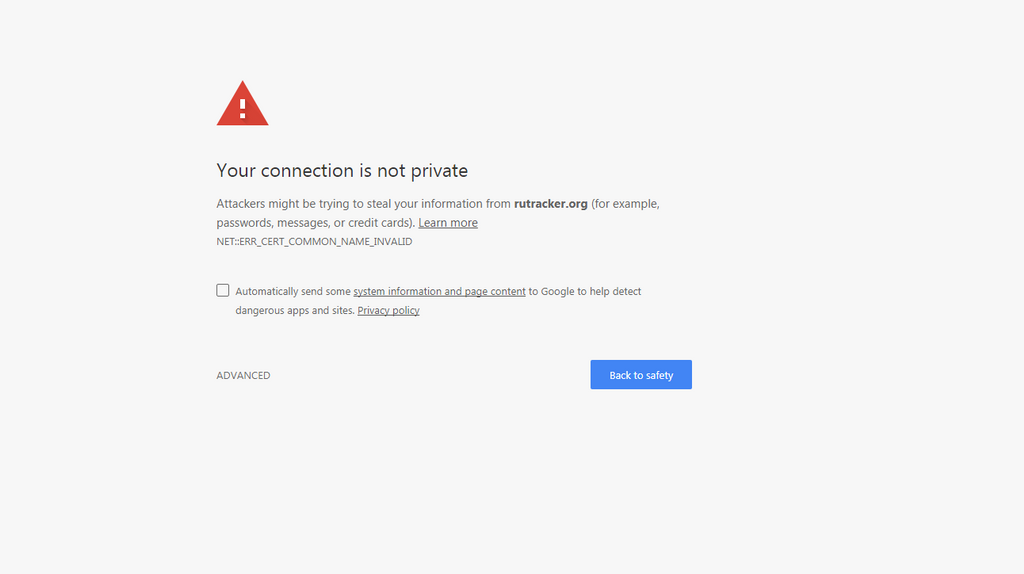Screen dimensions: 1024x574
Task: Click the Back to safety button
Action: tap(641, 375)
